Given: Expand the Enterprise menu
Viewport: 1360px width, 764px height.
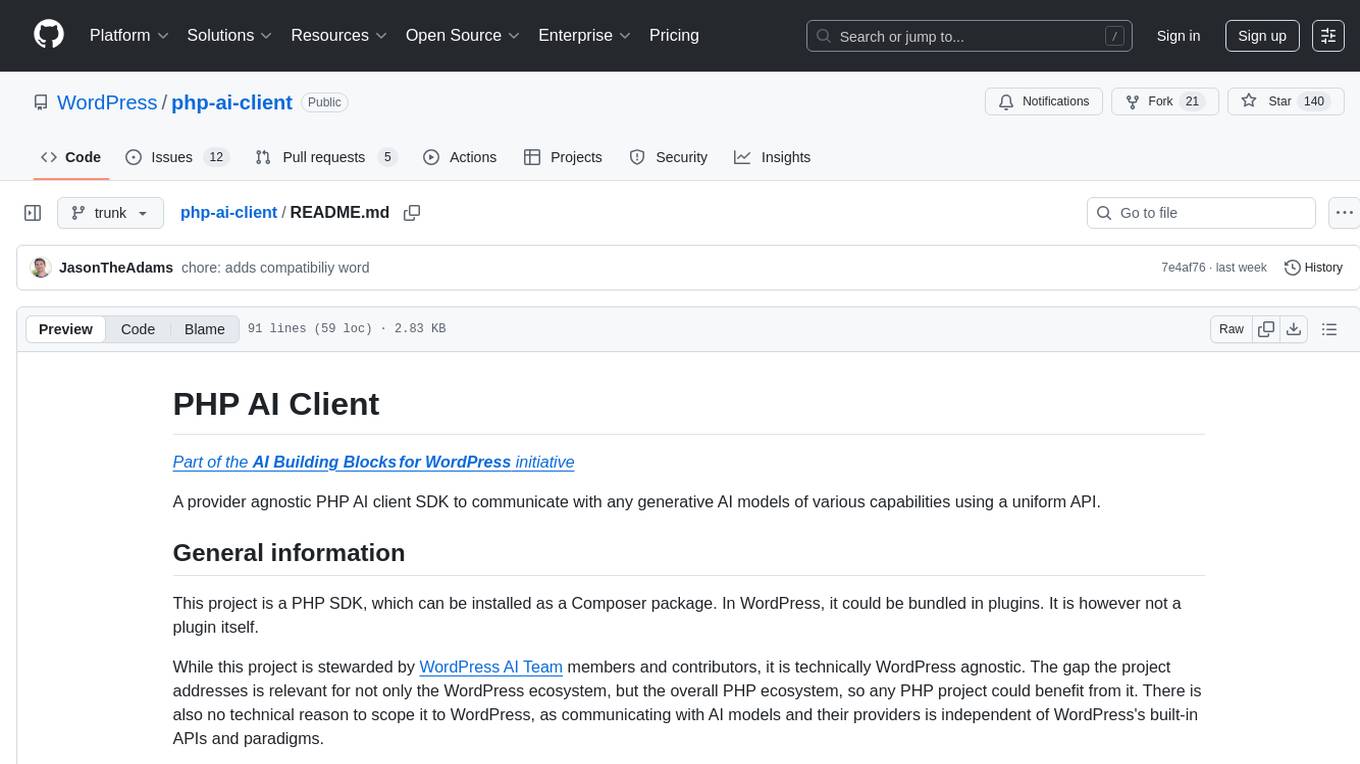Looking at the screenshot, I should tap(584, 35).
